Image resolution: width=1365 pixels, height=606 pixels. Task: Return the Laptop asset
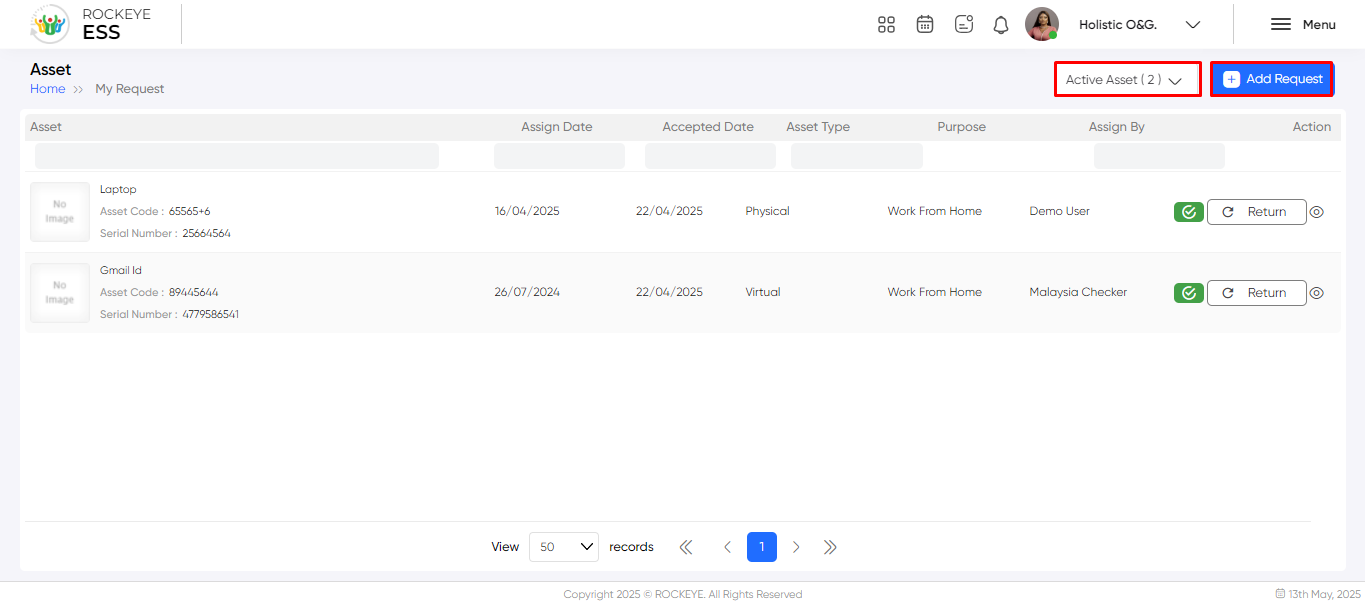click(1256, 212)
